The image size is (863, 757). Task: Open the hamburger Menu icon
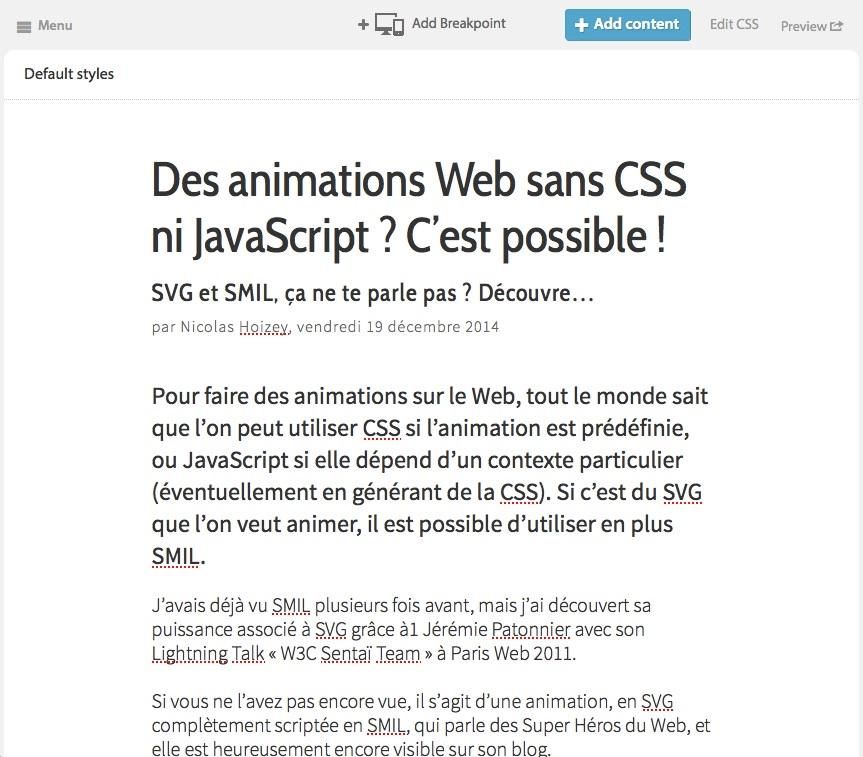(24, 26)
